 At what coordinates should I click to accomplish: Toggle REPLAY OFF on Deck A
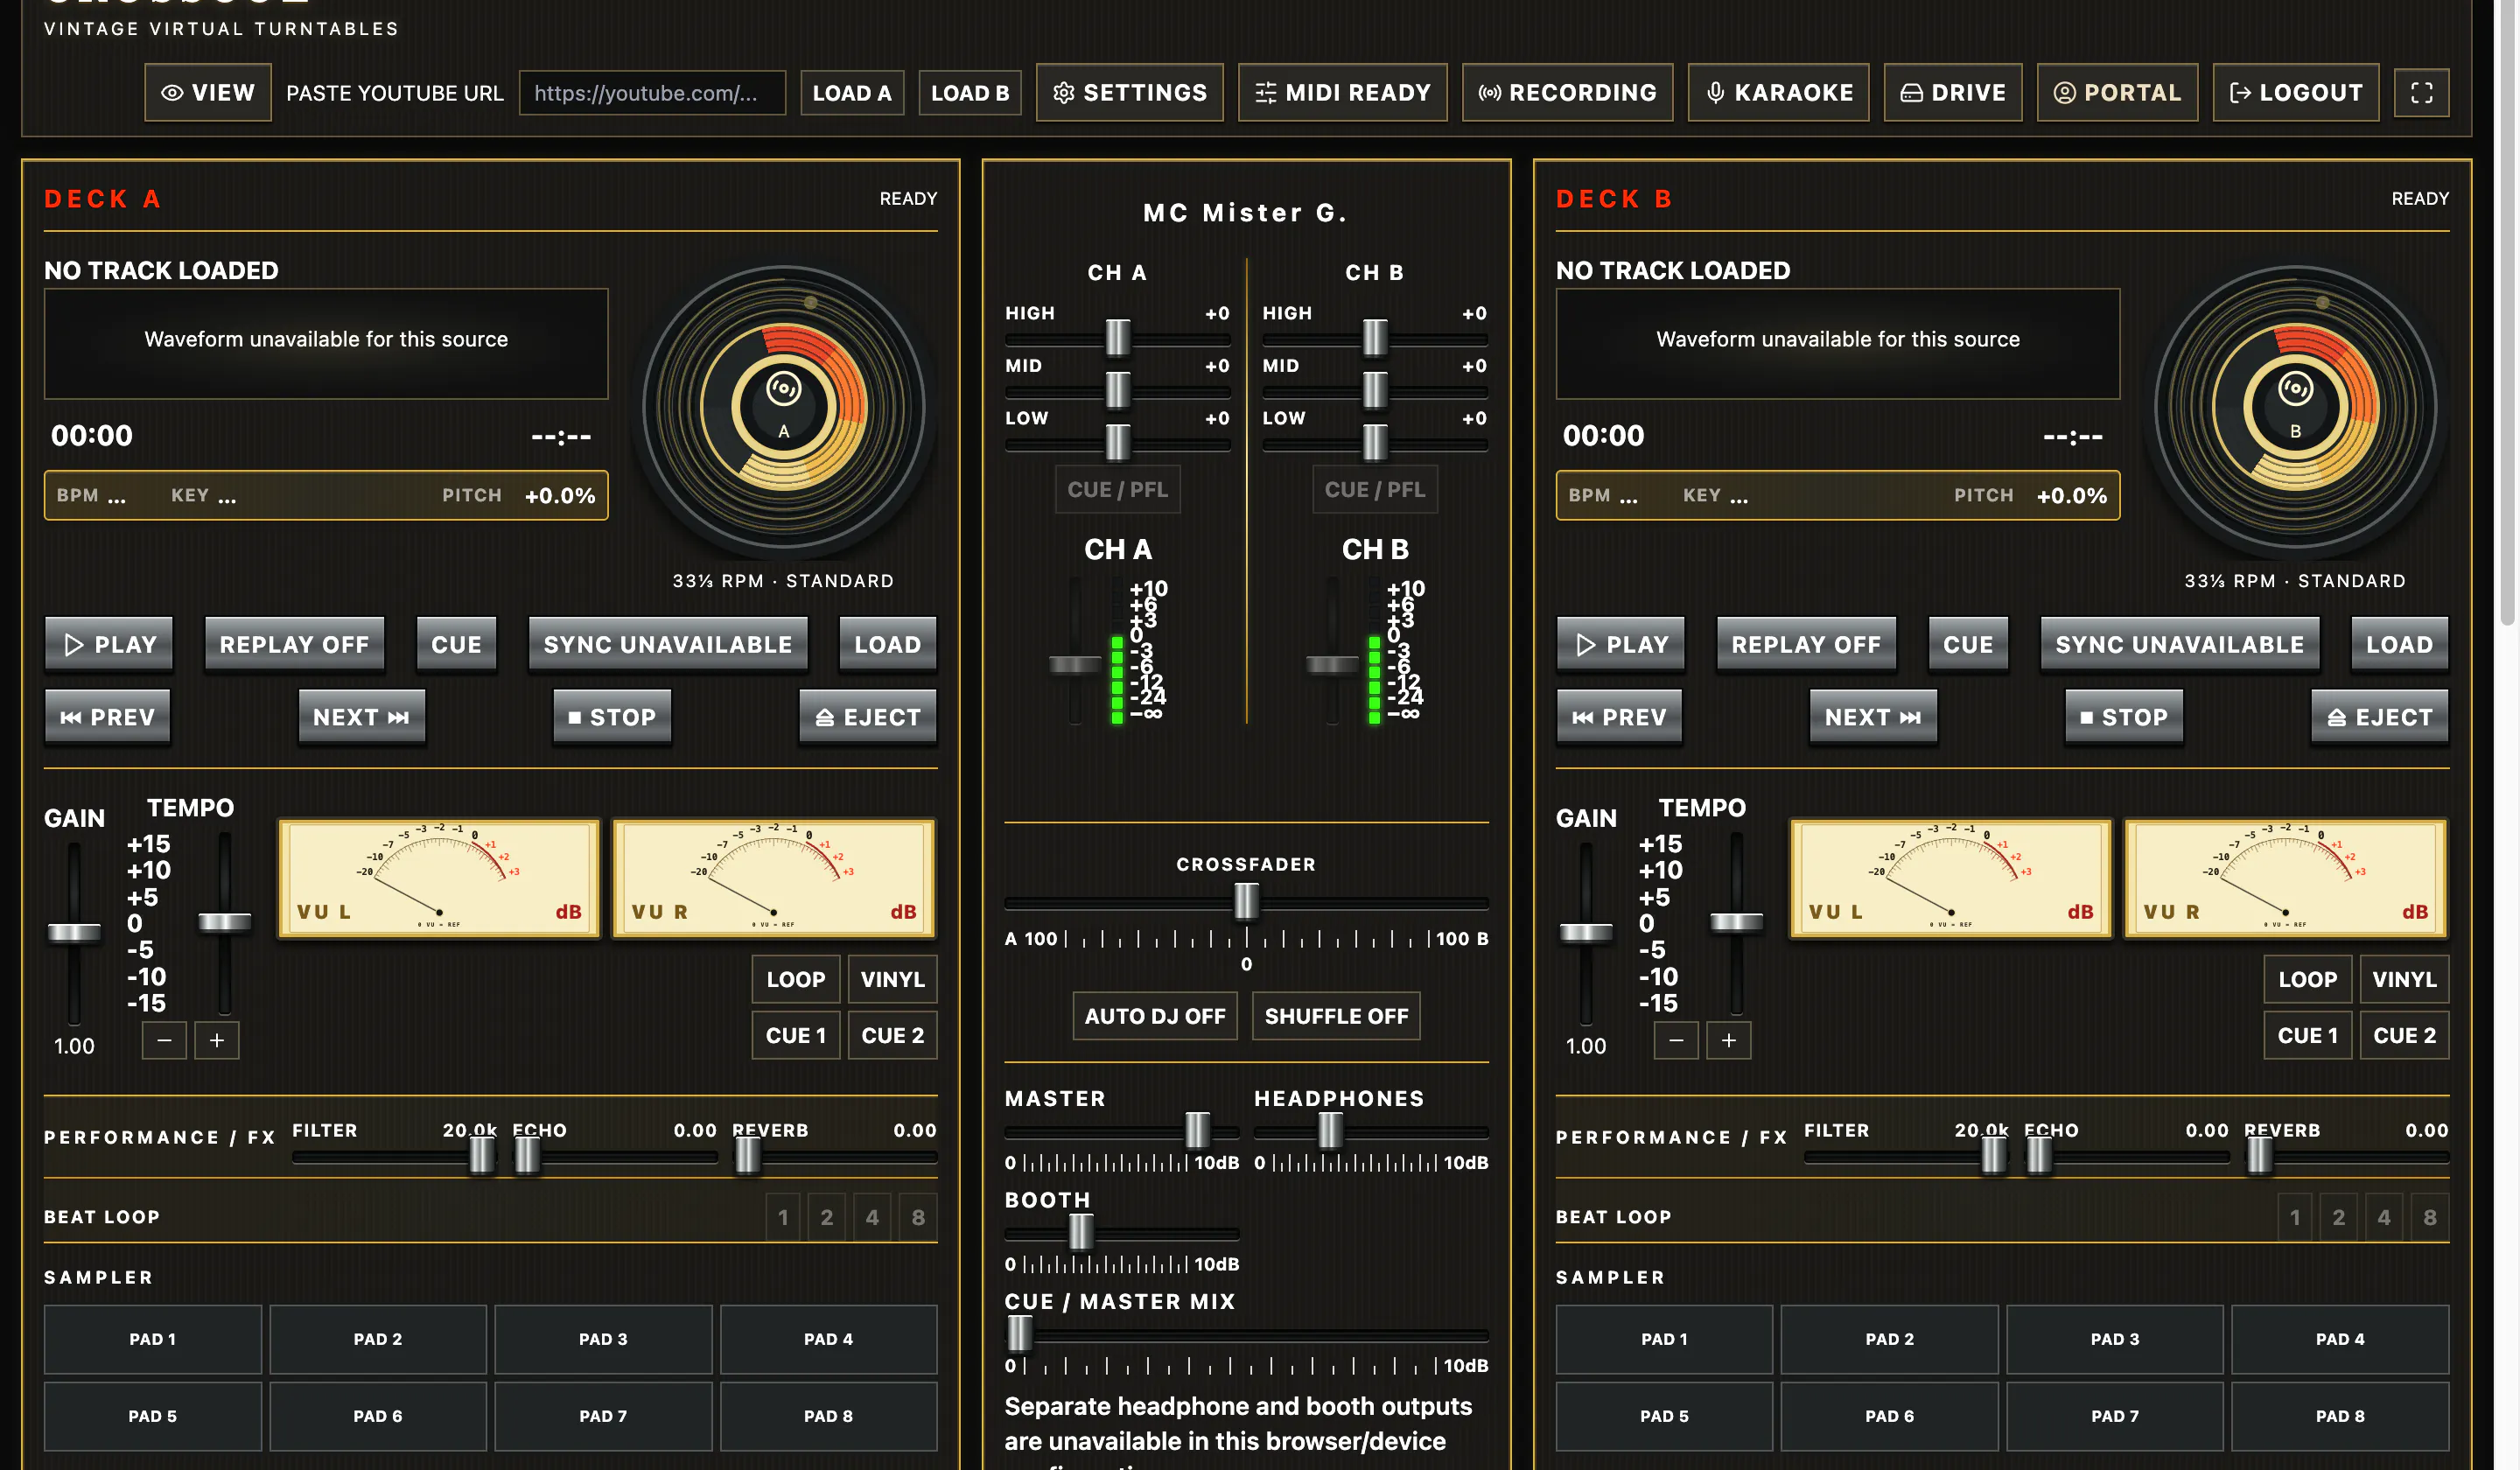coord(294,644)
